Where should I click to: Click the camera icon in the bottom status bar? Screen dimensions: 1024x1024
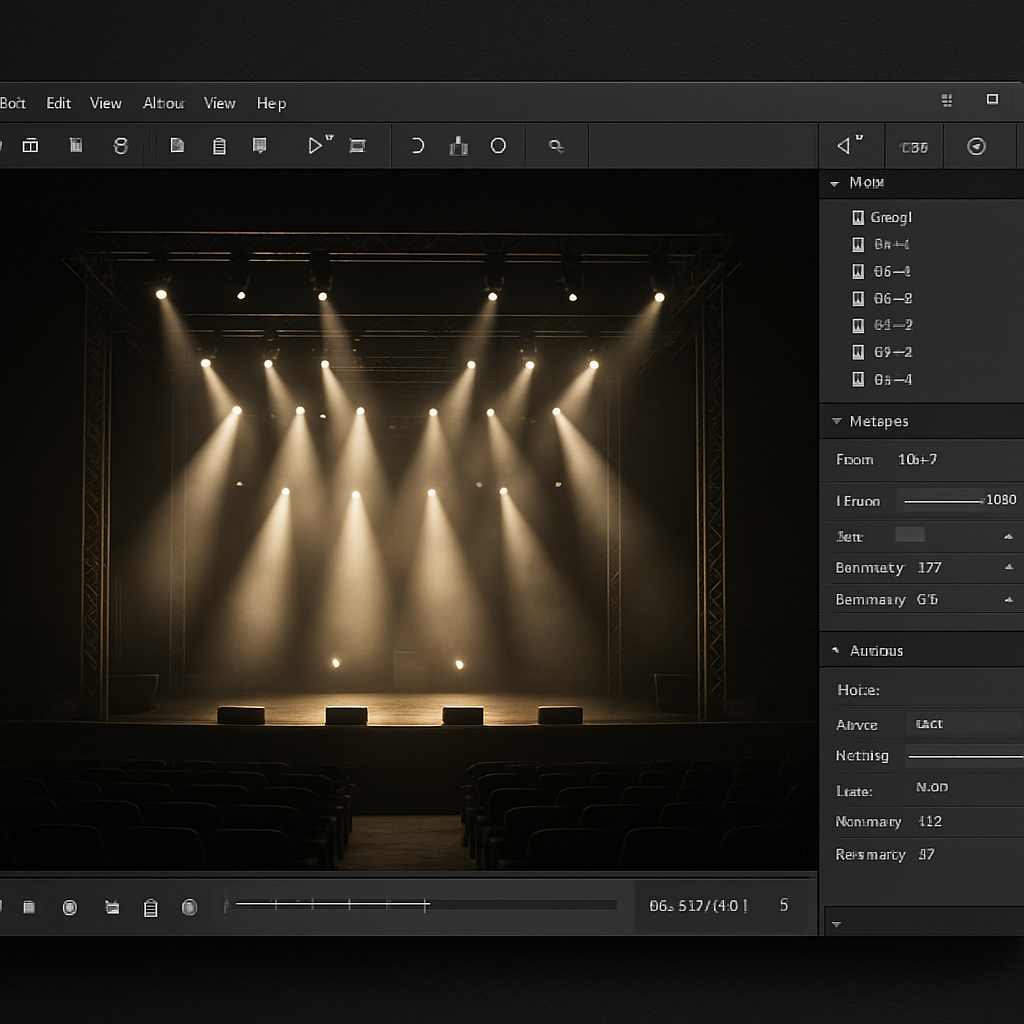(x=111, y=907)
